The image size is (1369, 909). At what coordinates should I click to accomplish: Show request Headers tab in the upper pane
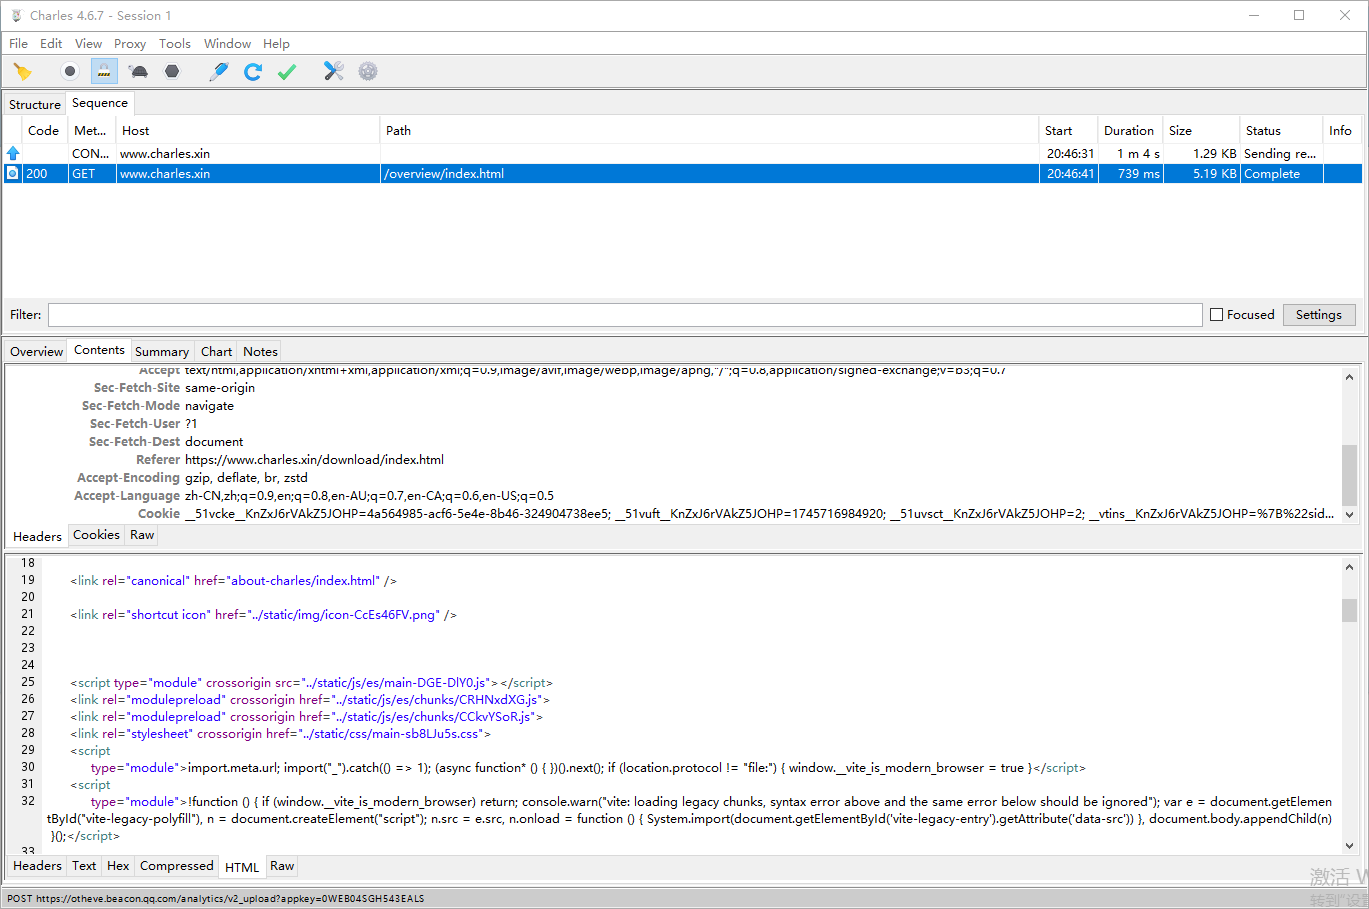[x=37, y=536]
